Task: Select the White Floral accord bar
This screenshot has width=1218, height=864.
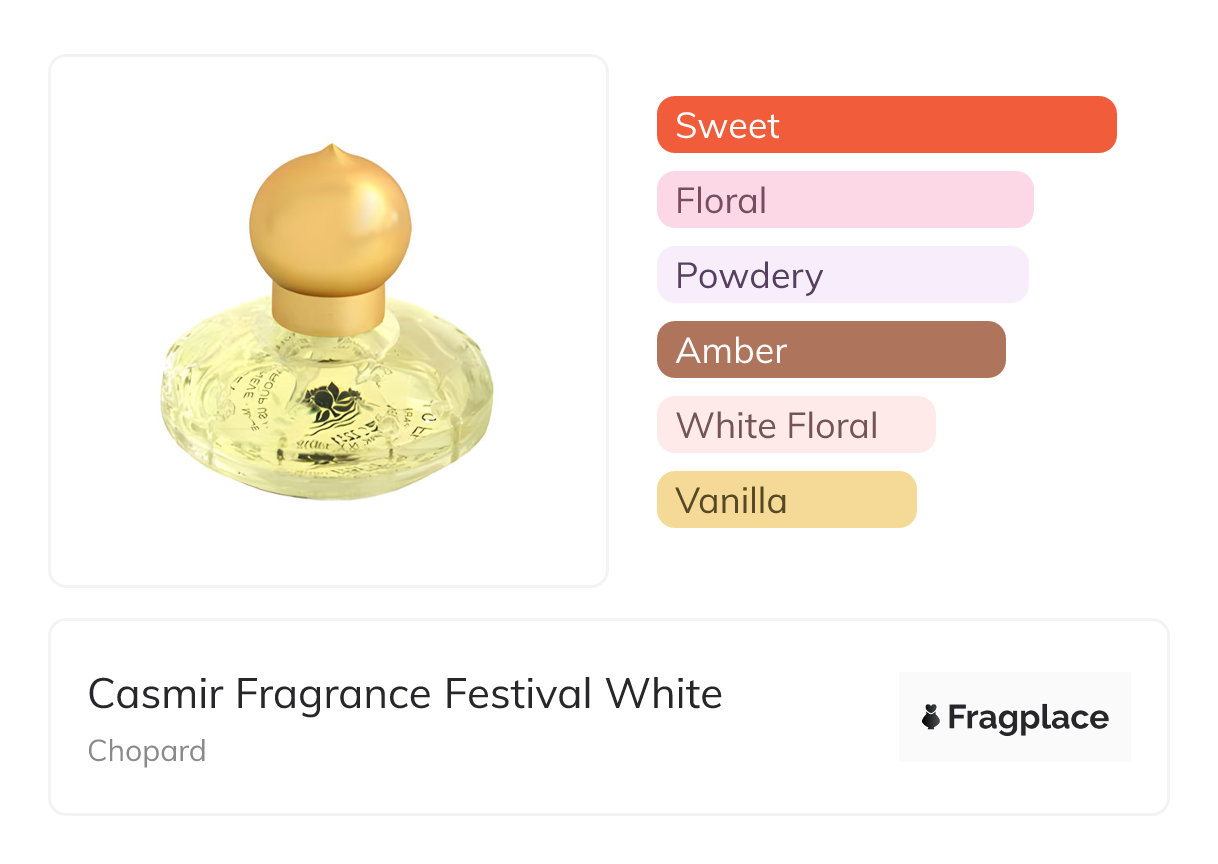Action: (795, 425)
